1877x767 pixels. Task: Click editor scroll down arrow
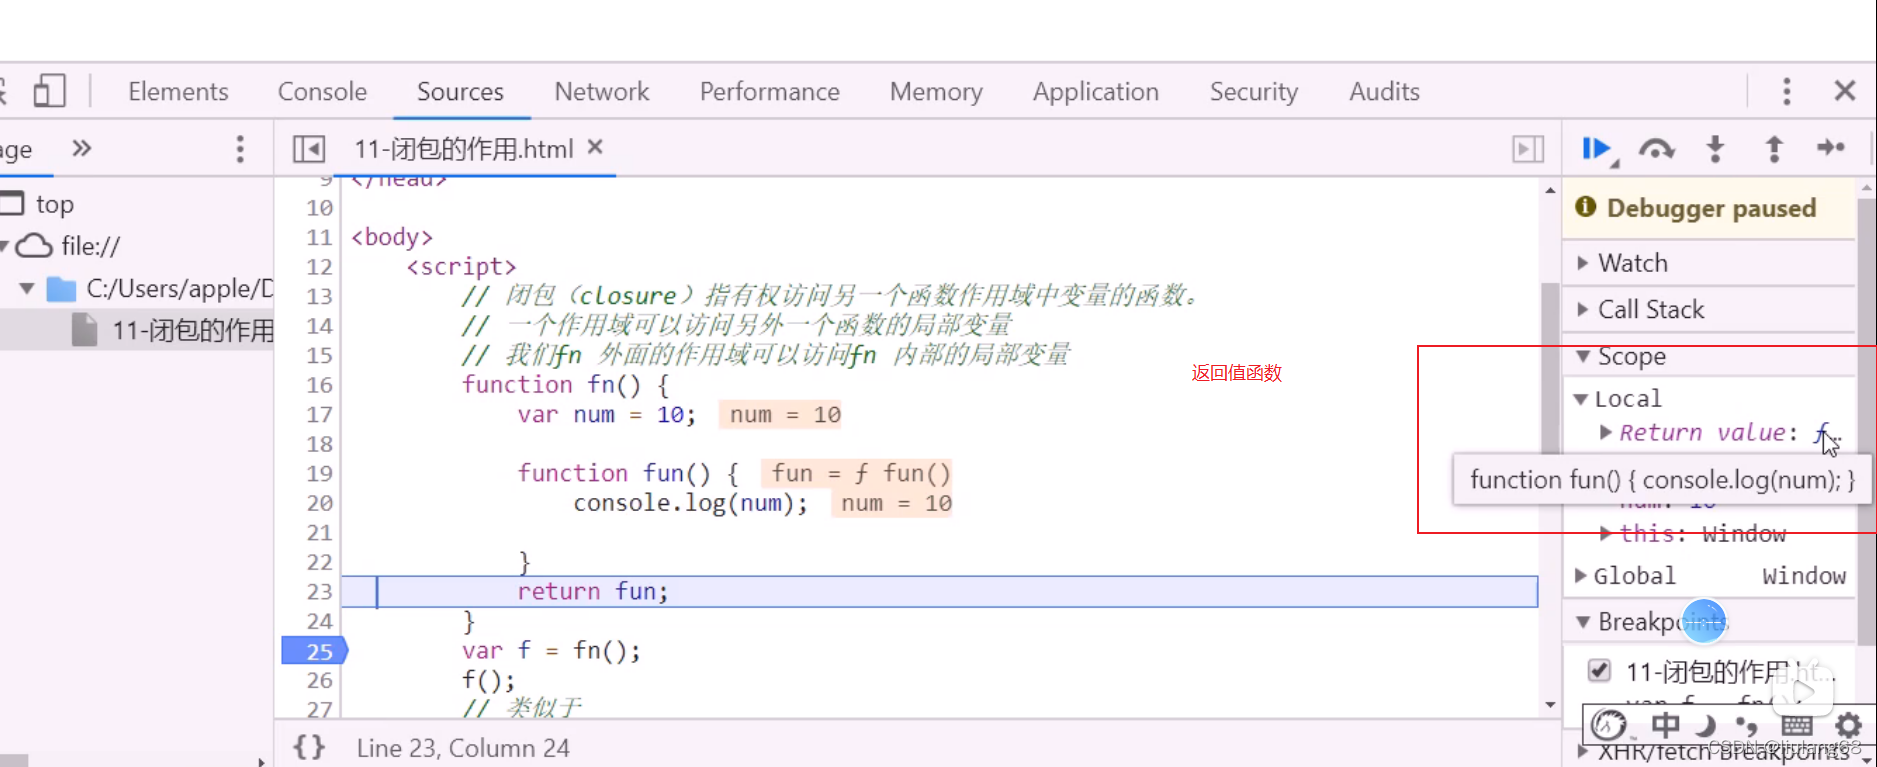(1550, 705)
